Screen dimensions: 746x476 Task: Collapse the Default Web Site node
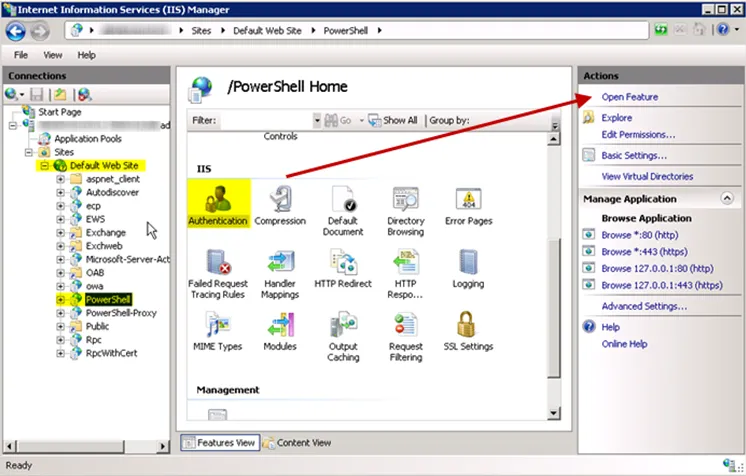[x=44, y=166]
